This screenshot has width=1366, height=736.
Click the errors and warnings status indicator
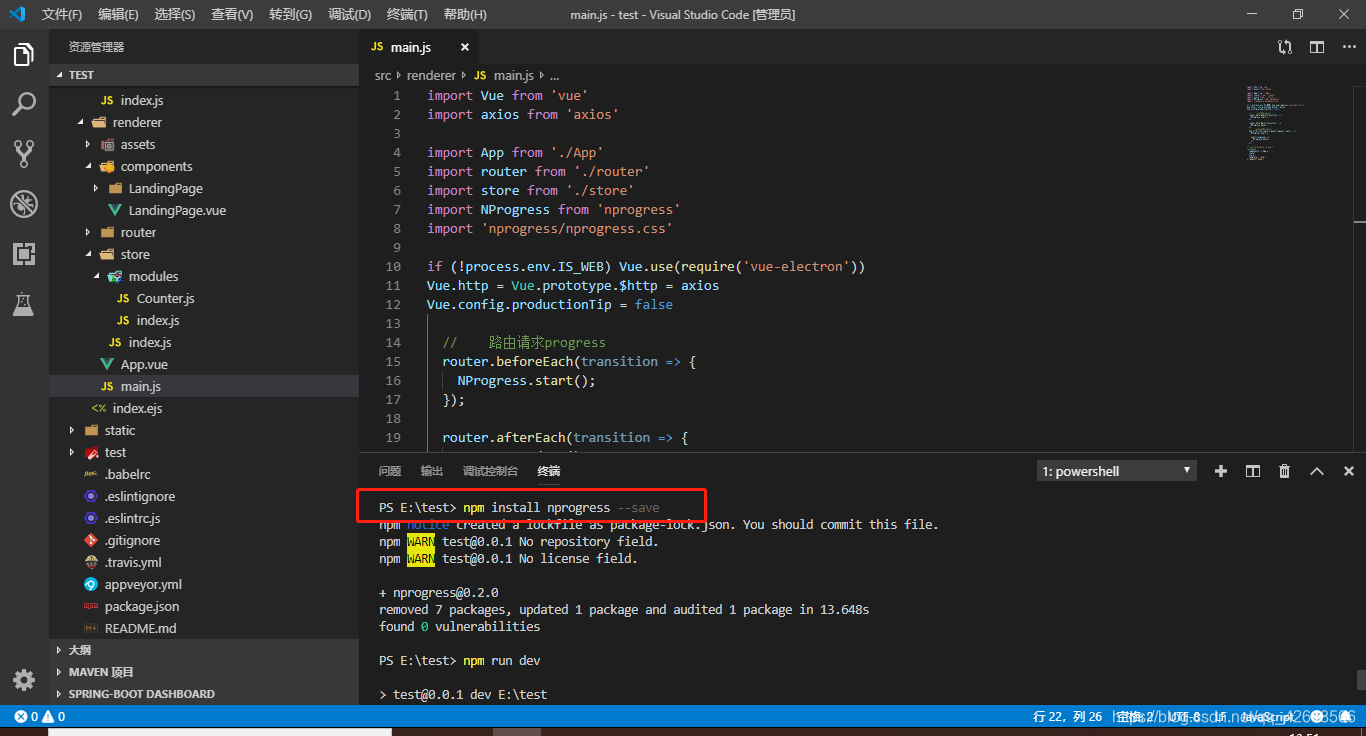[x=39, y=716]
